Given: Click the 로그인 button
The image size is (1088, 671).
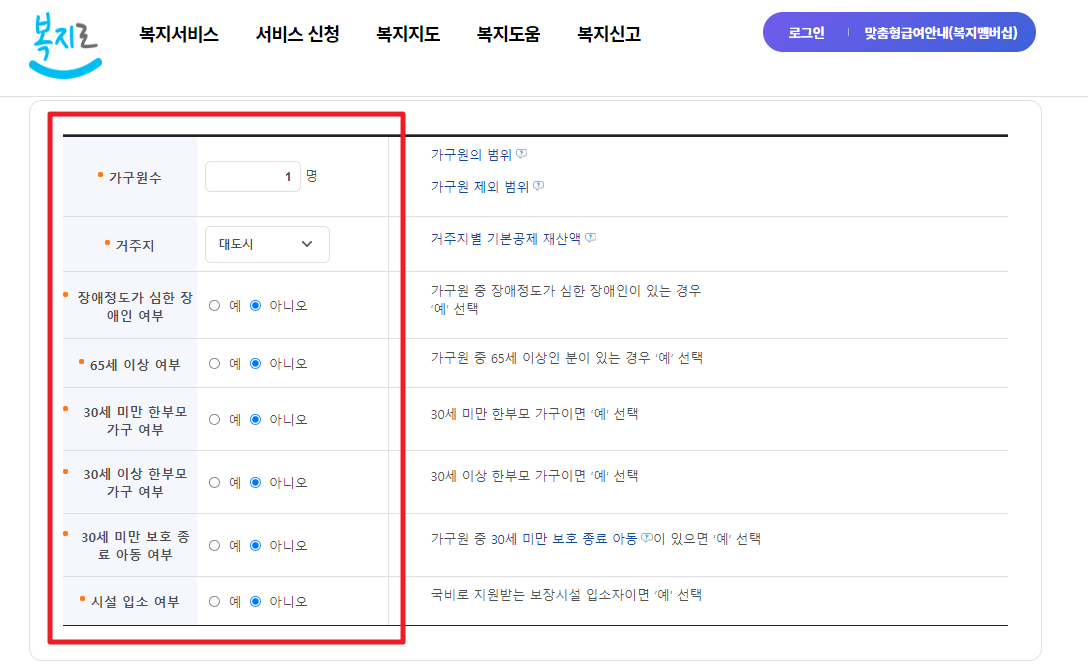Looking at the screenshot, I should point(806,33).
